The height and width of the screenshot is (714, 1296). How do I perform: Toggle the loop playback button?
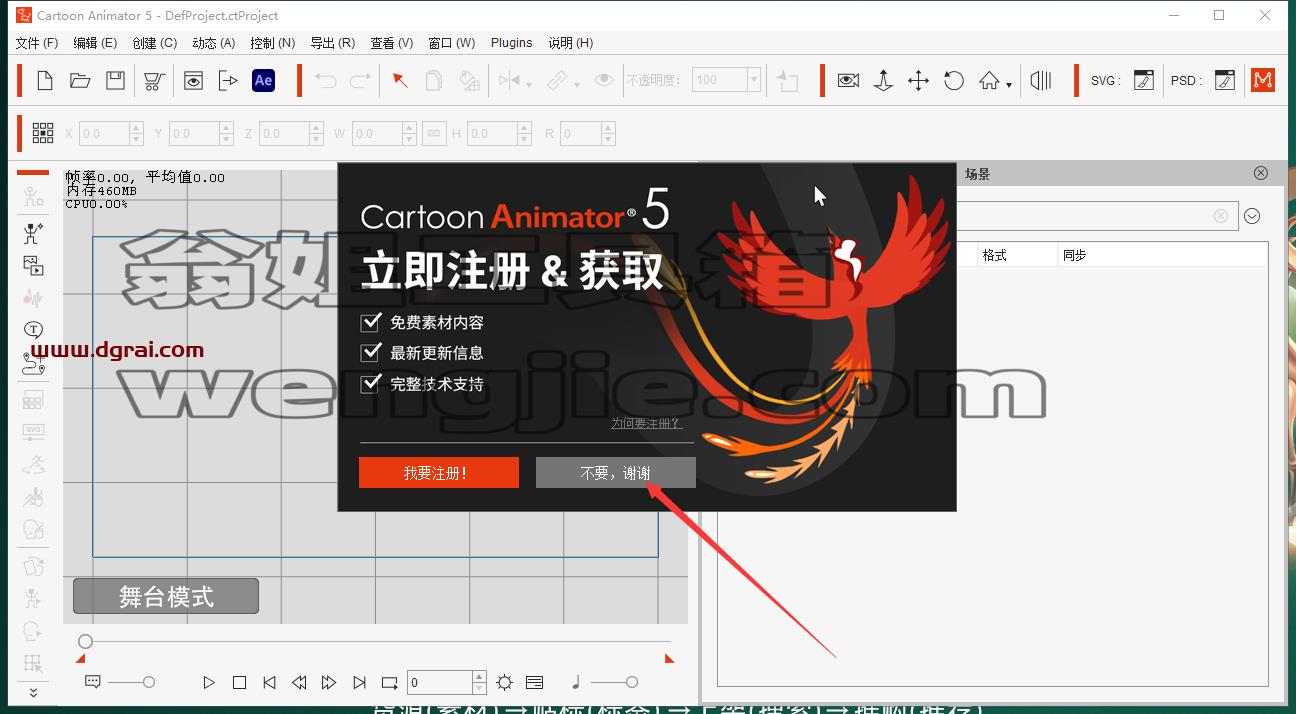(x=390, y=683)
